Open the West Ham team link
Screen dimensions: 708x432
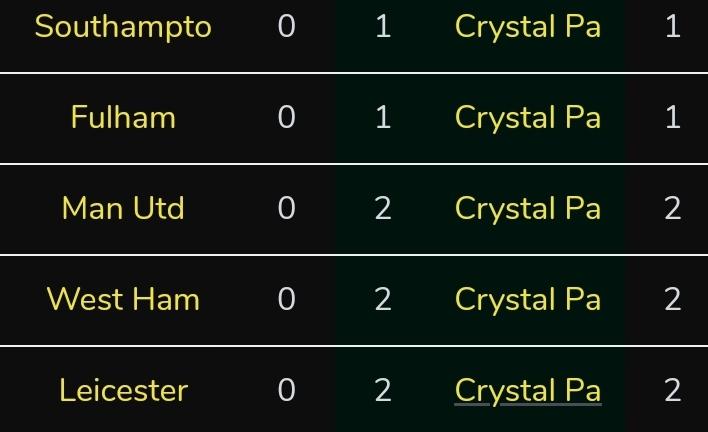pos(123,299)
